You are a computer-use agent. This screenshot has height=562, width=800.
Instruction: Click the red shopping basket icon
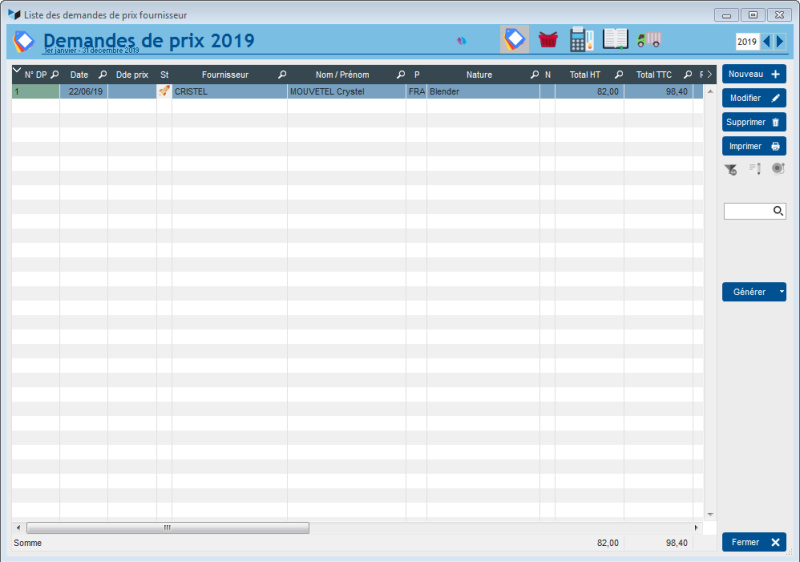[x=547, y=40]
